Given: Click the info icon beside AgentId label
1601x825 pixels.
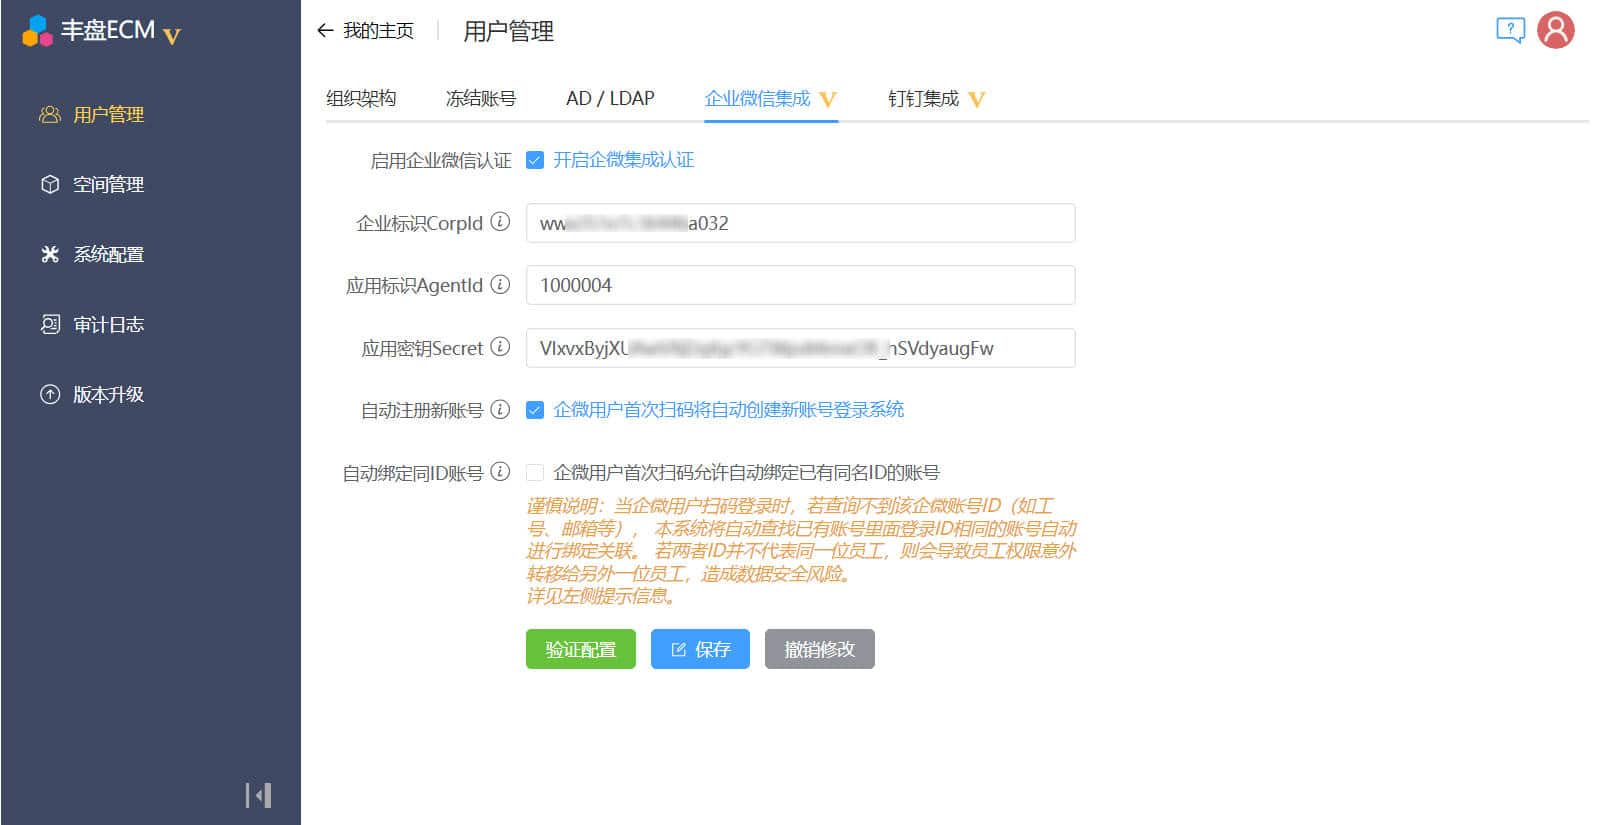Looking at the screenshot, I should click(501, 285).
